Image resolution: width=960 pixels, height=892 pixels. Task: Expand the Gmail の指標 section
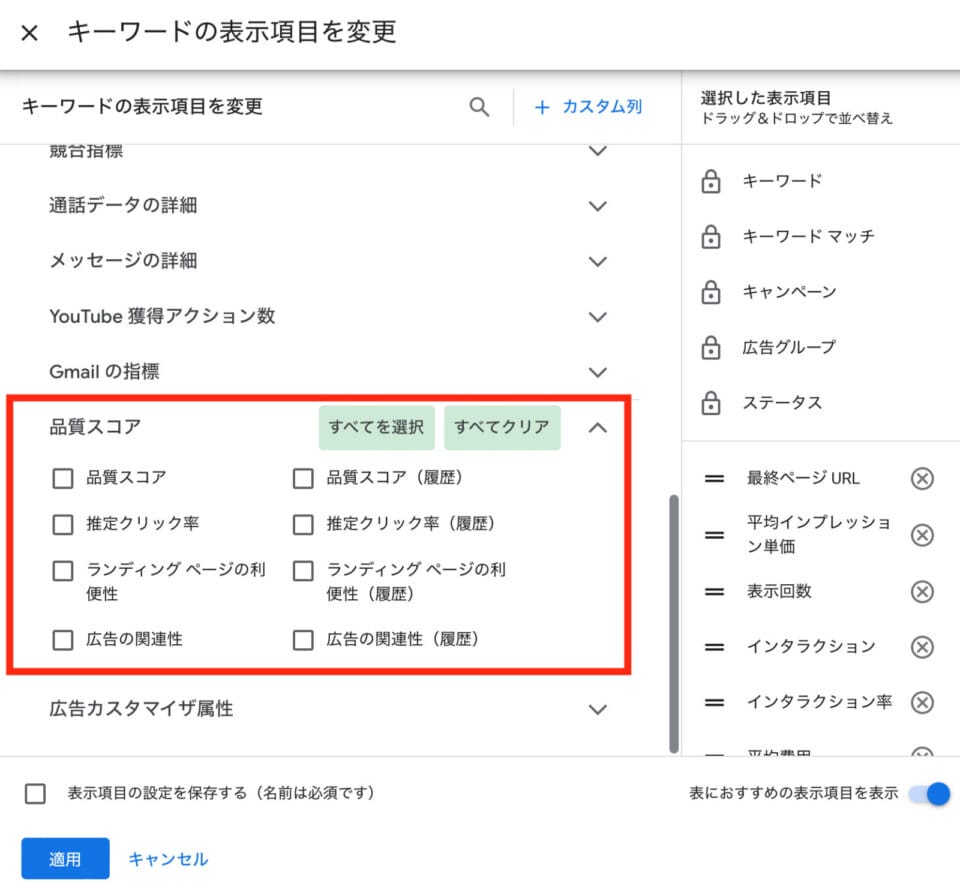(598, 372)
